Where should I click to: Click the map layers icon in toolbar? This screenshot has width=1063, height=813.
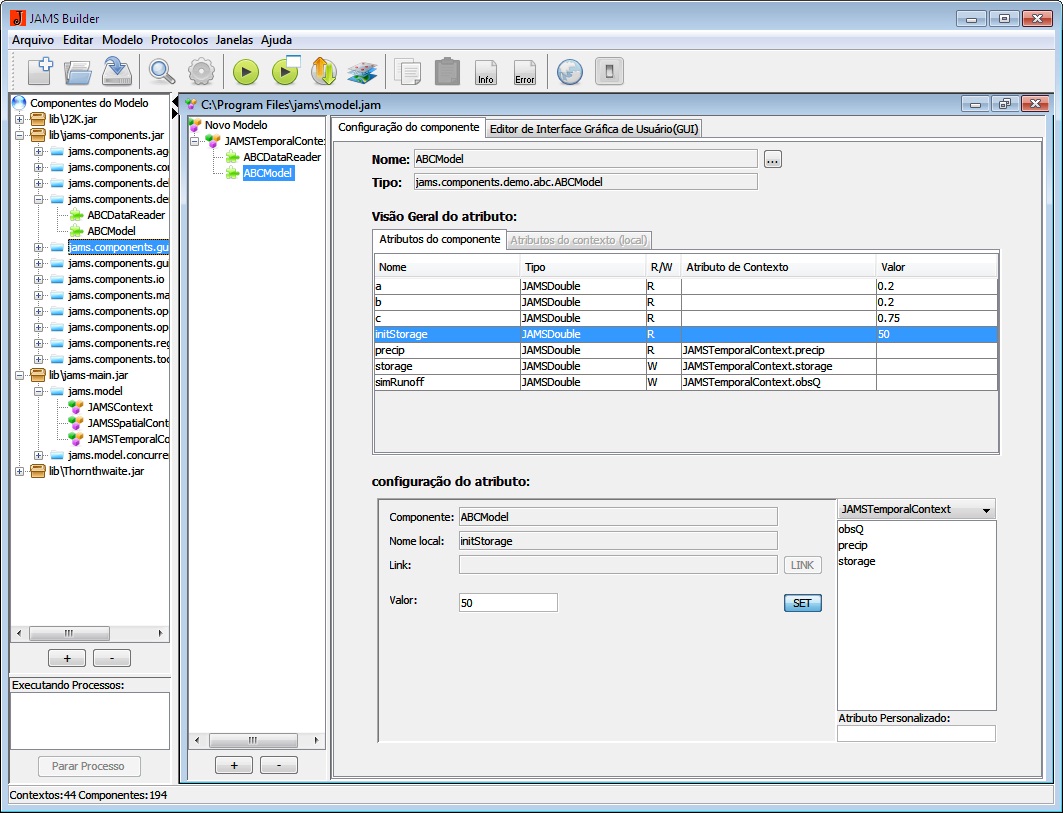click(x=361, y=72)
